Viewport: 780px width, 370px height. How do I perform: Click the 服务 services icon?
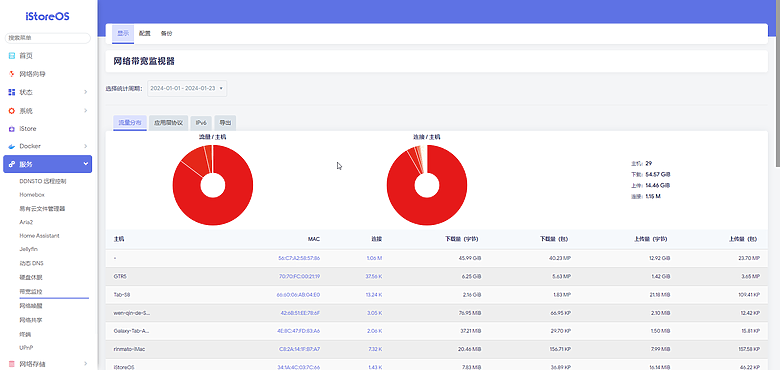coord(12,164)
